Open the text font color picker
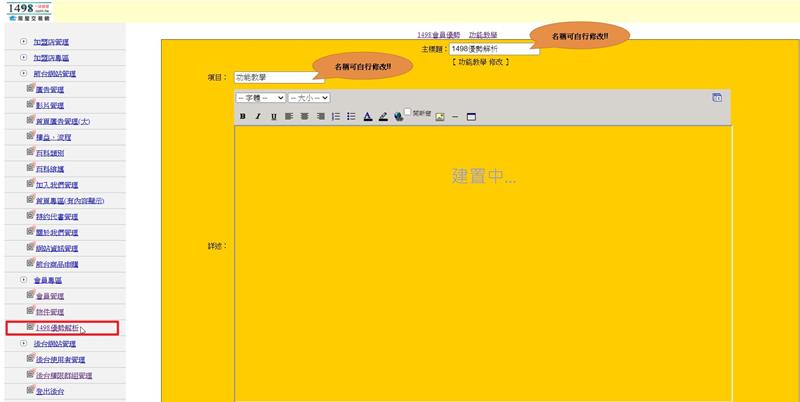800x402 pixels. point(367,117)
